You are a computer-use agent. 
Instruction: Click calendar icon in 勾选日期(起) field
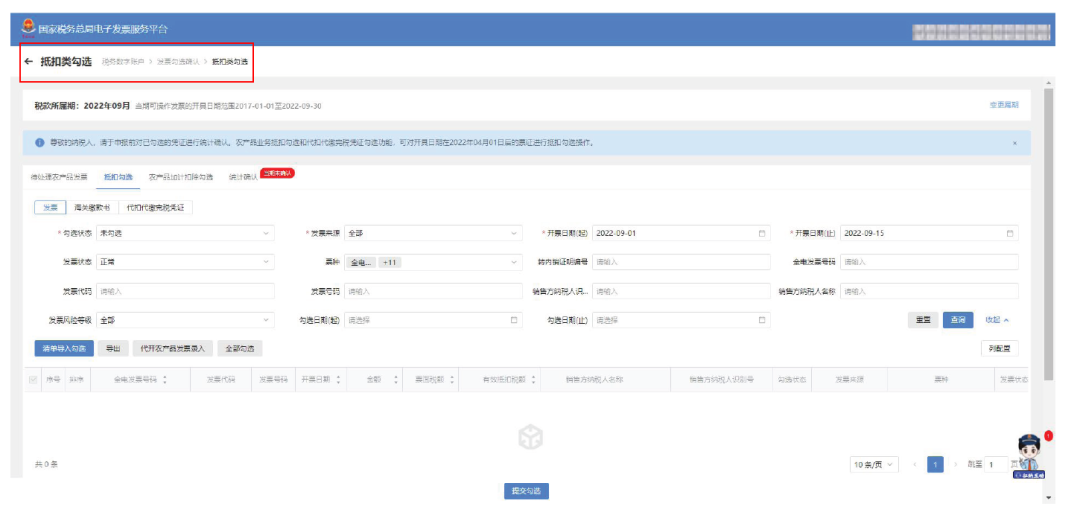point(514,320)
